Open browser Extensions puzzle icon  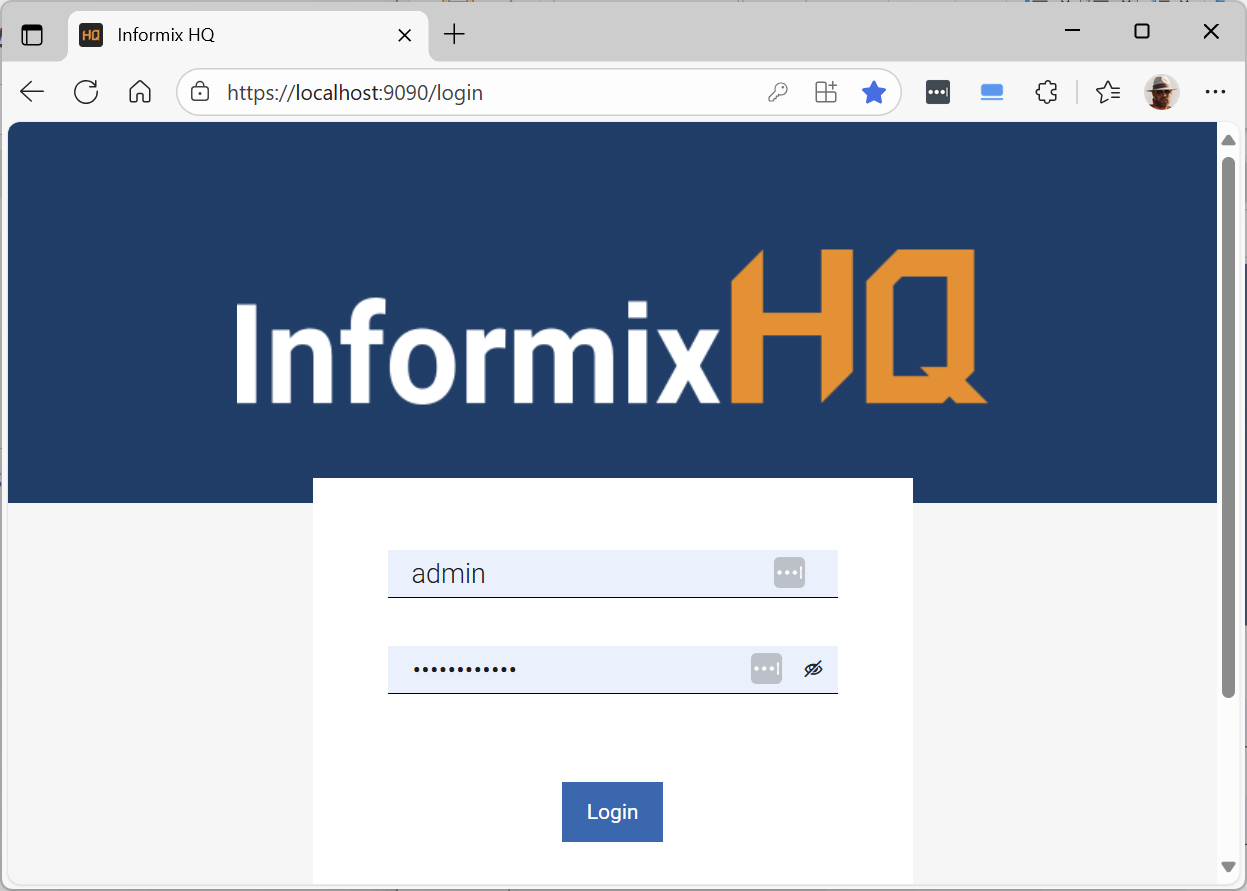tap(1046, 93)
